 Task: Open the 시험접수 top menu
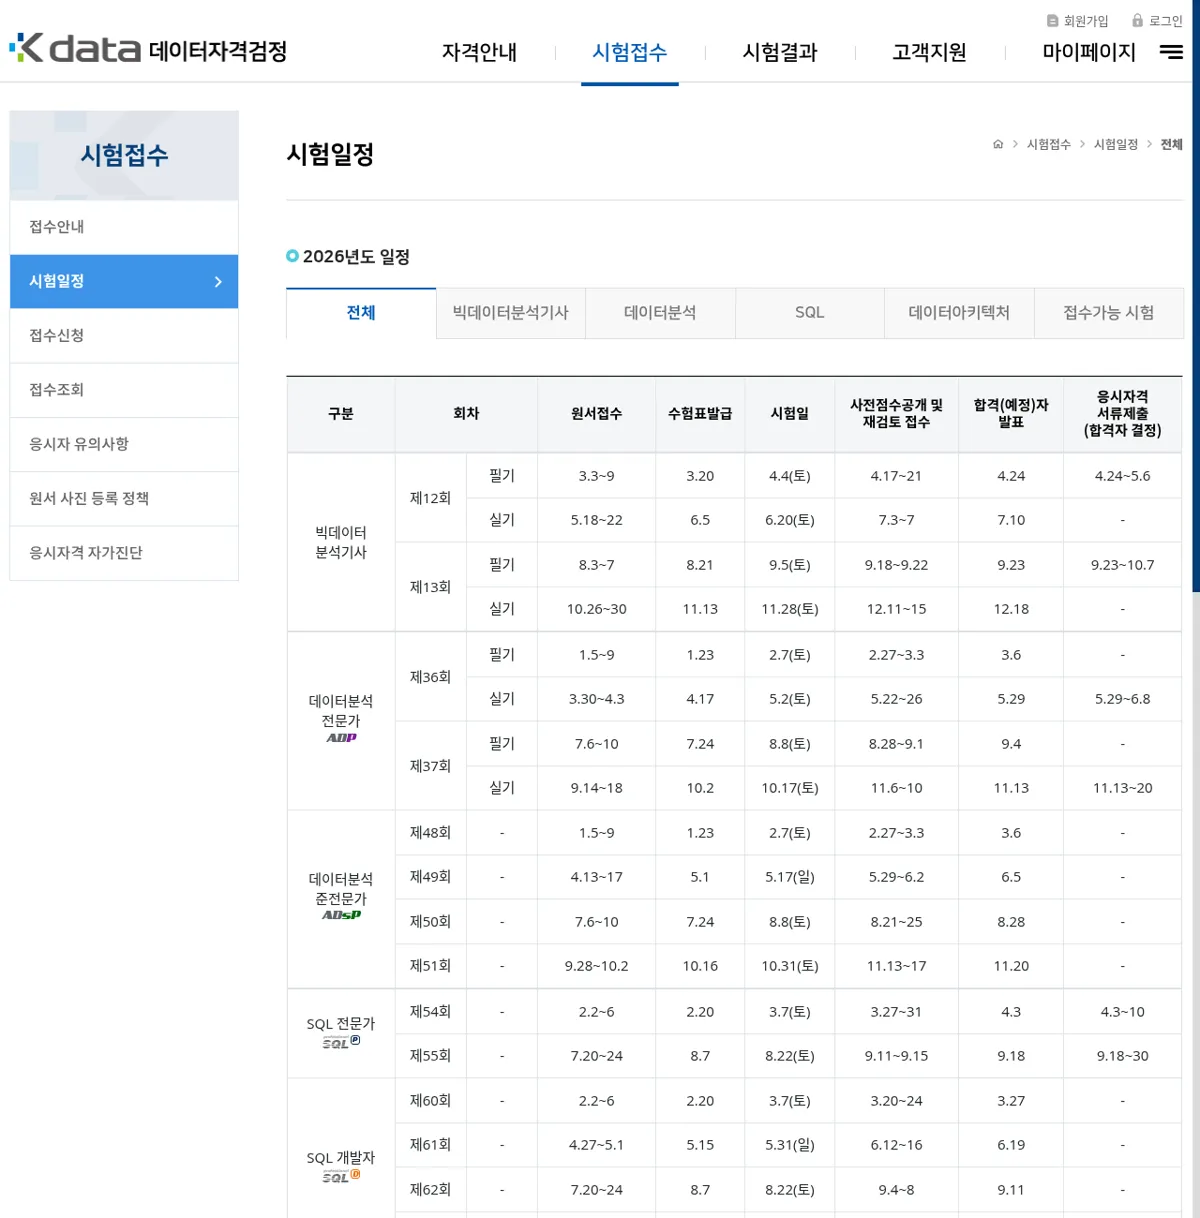(629, 52)
